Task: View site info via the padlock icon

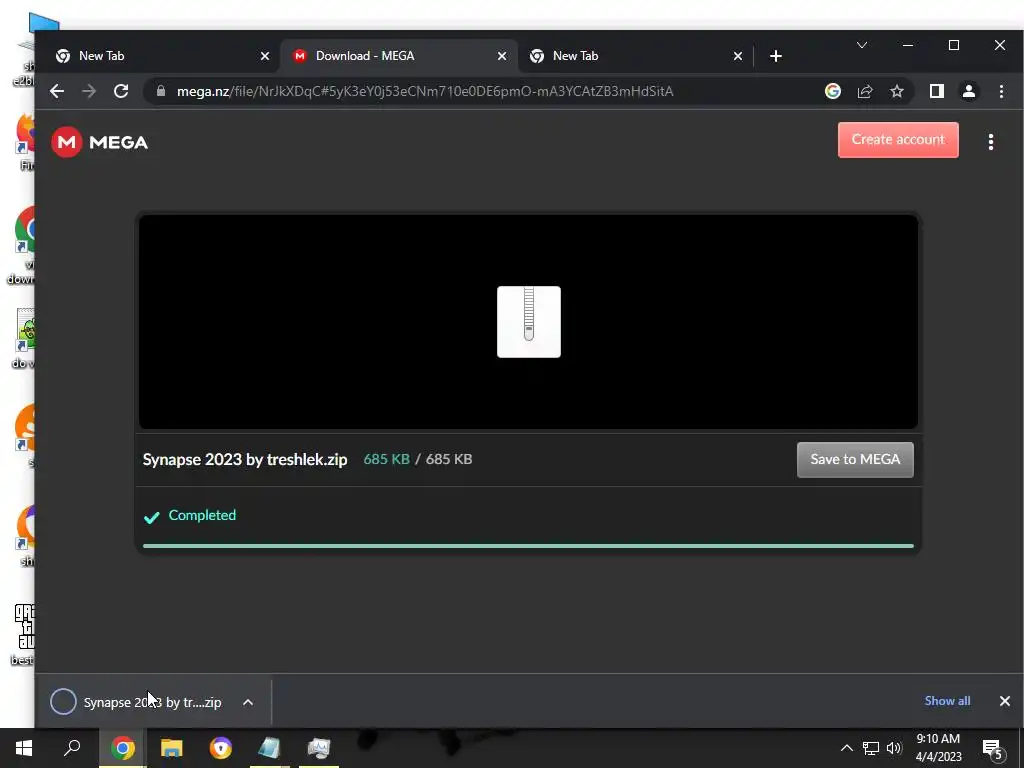Action: click(x=161, y=91)
